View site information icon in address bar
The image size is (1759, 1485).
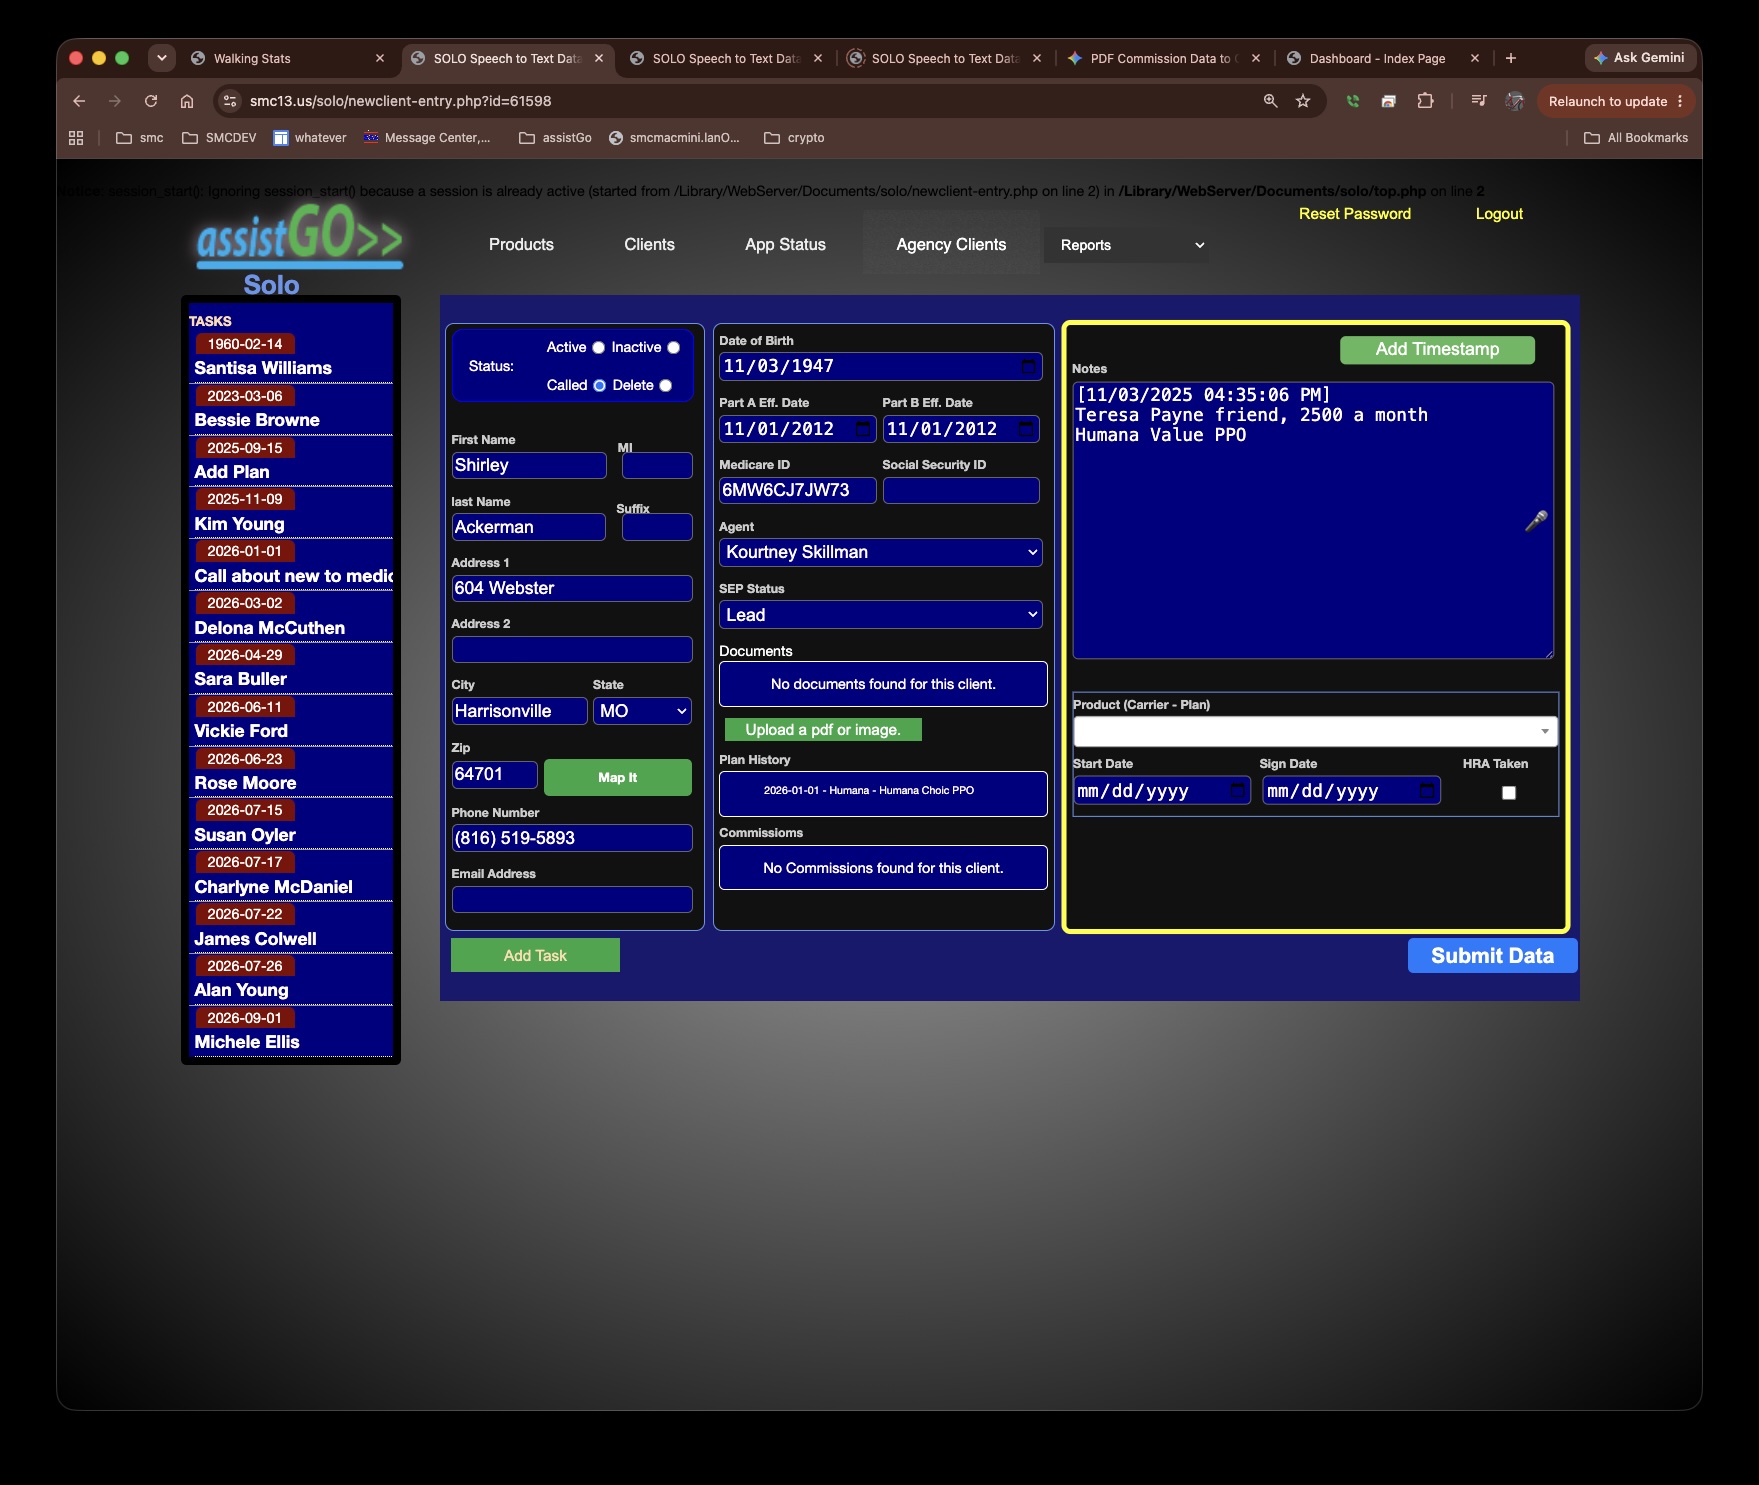pos(230,101)
